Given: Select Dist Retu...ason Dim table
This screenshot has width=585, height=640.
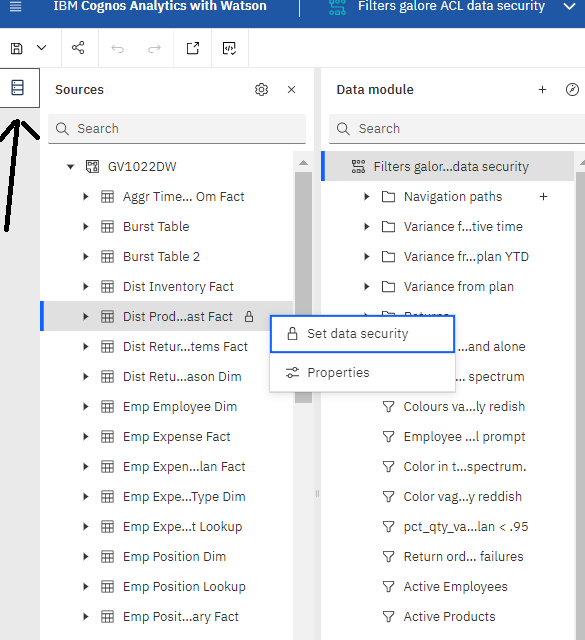Looking at the screenshot, I should [x=182, y=376].
